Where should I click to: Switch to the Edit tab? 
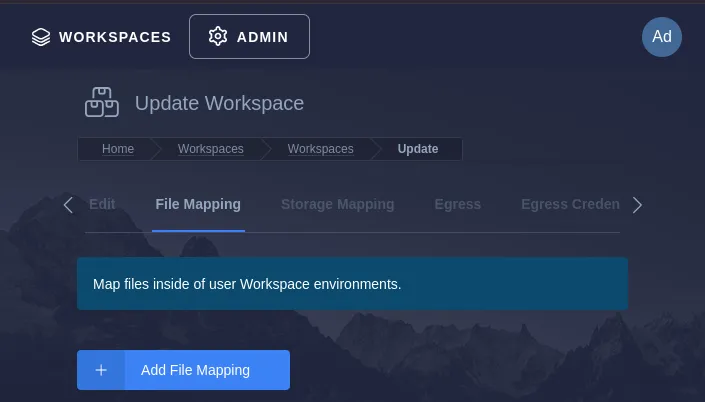pos(102,204)
